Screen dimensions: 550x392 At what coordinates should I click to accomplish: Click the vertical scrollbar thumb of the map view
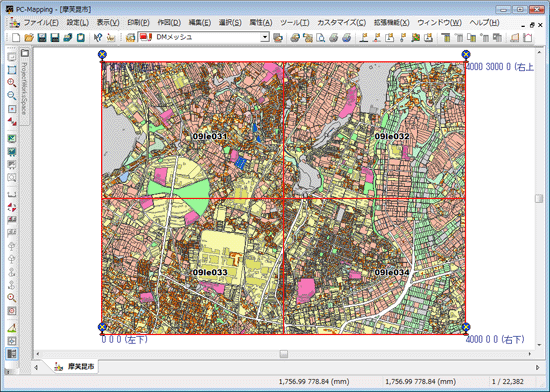pos(539,198)
